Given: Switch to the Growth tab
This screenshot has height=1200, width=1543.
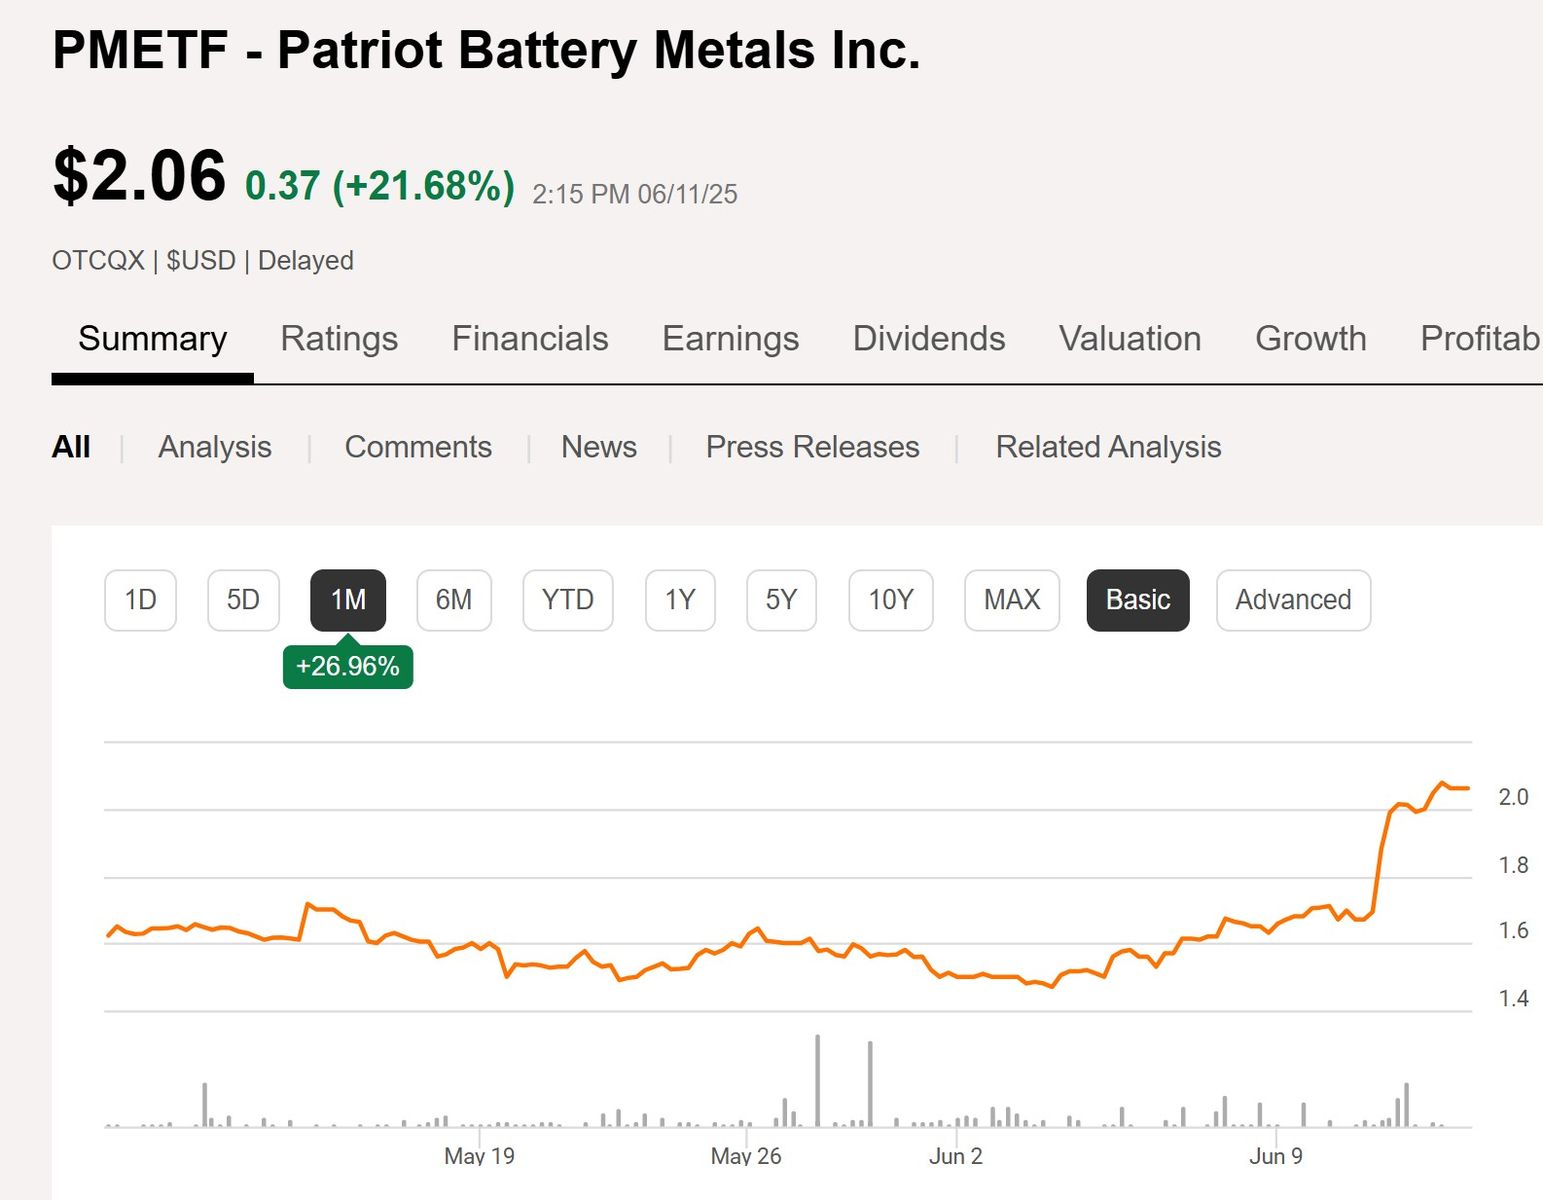Looking at the screenshot, I should click(1310, 339).
